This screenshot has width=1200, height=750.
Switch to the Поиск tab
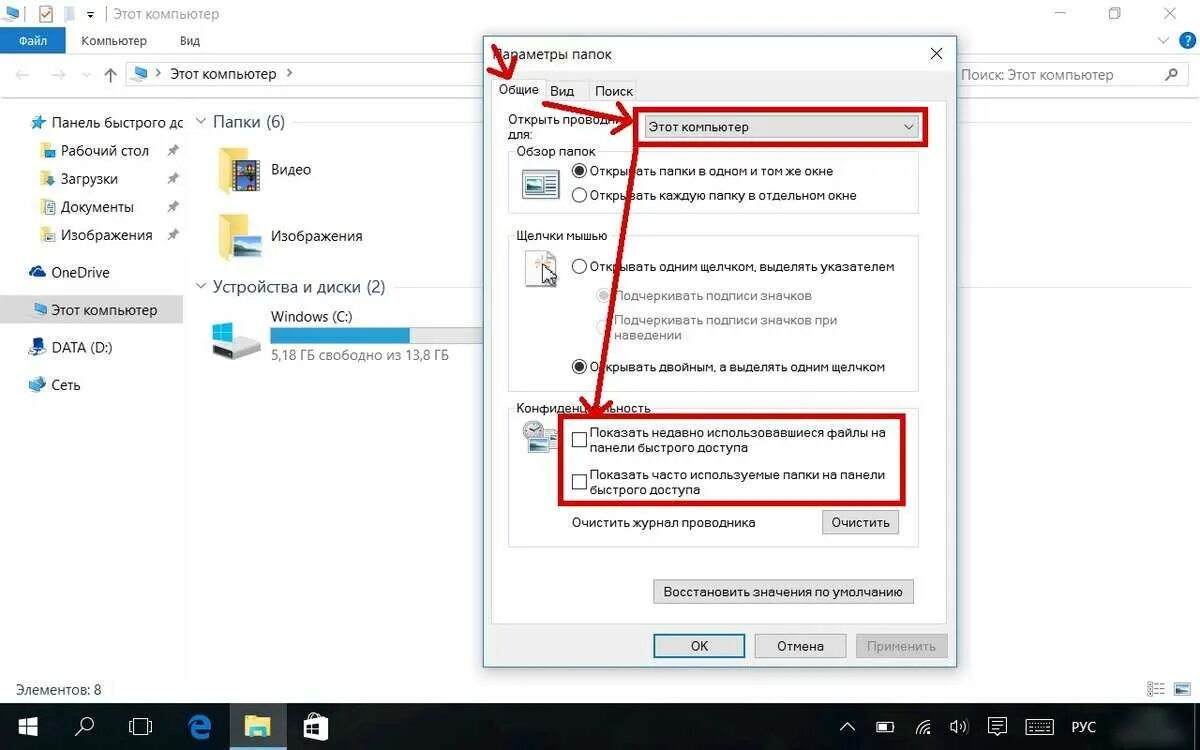click(x=614, y=91)
